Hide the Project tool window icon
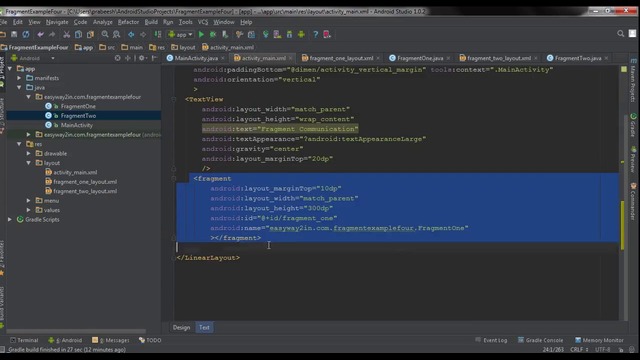640x360 pixels. (154, 58)
